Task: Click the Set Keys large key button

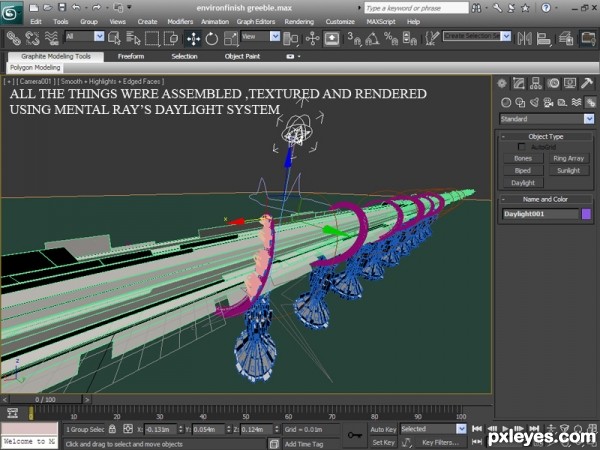Action: 355,435
